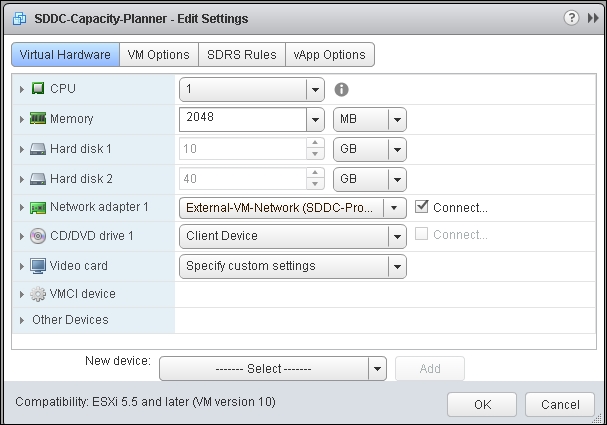Toggle the CD/DVD drive 1 Connect checkbox
Viewport: 607px width, 425px height.
[x=421, y=234]
